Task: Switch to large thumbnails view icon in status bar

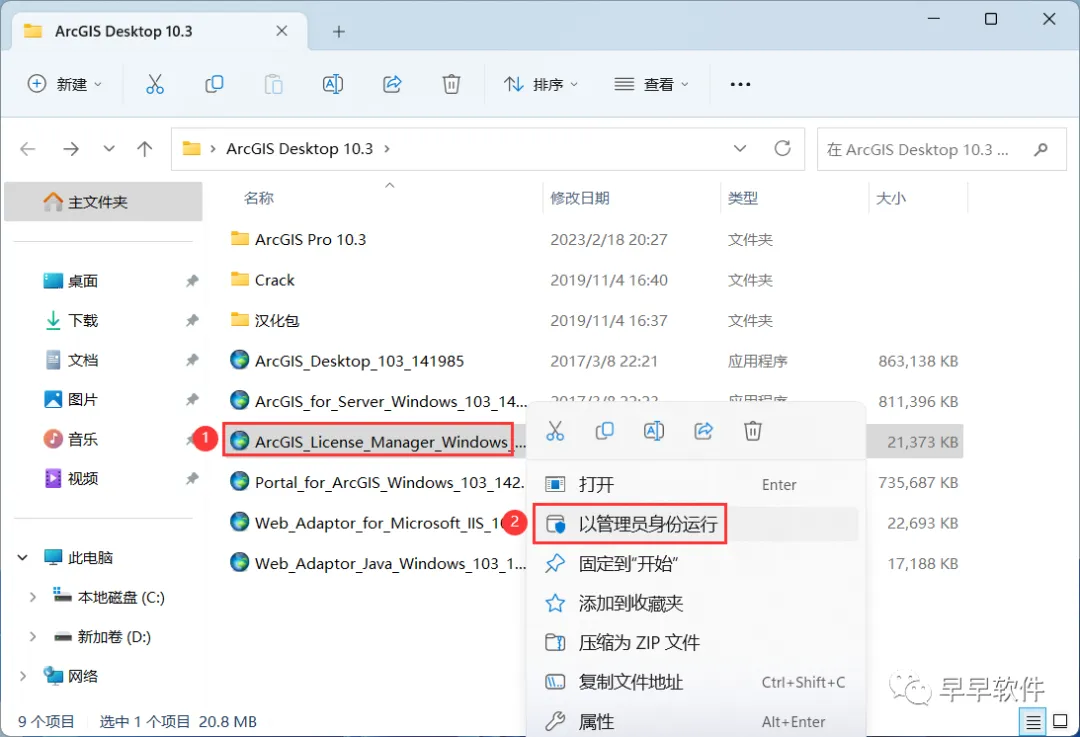Action: [1061, 722]
